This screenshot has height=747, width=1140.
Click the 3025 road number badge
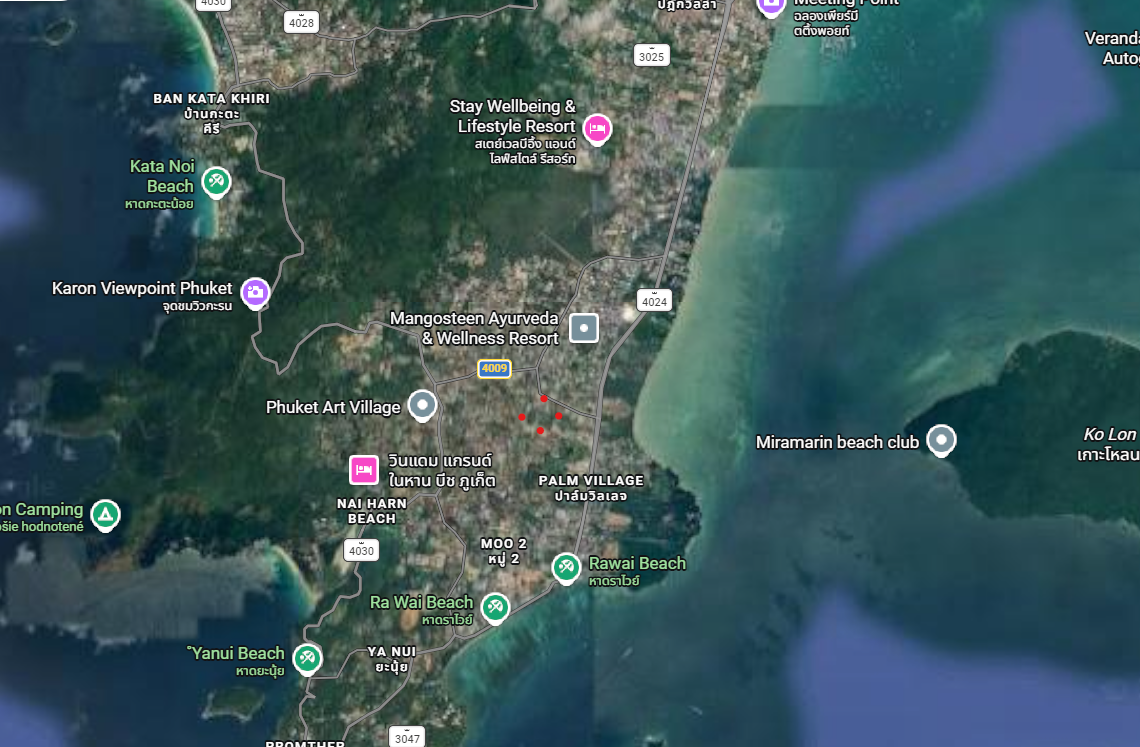coord(651,55)
